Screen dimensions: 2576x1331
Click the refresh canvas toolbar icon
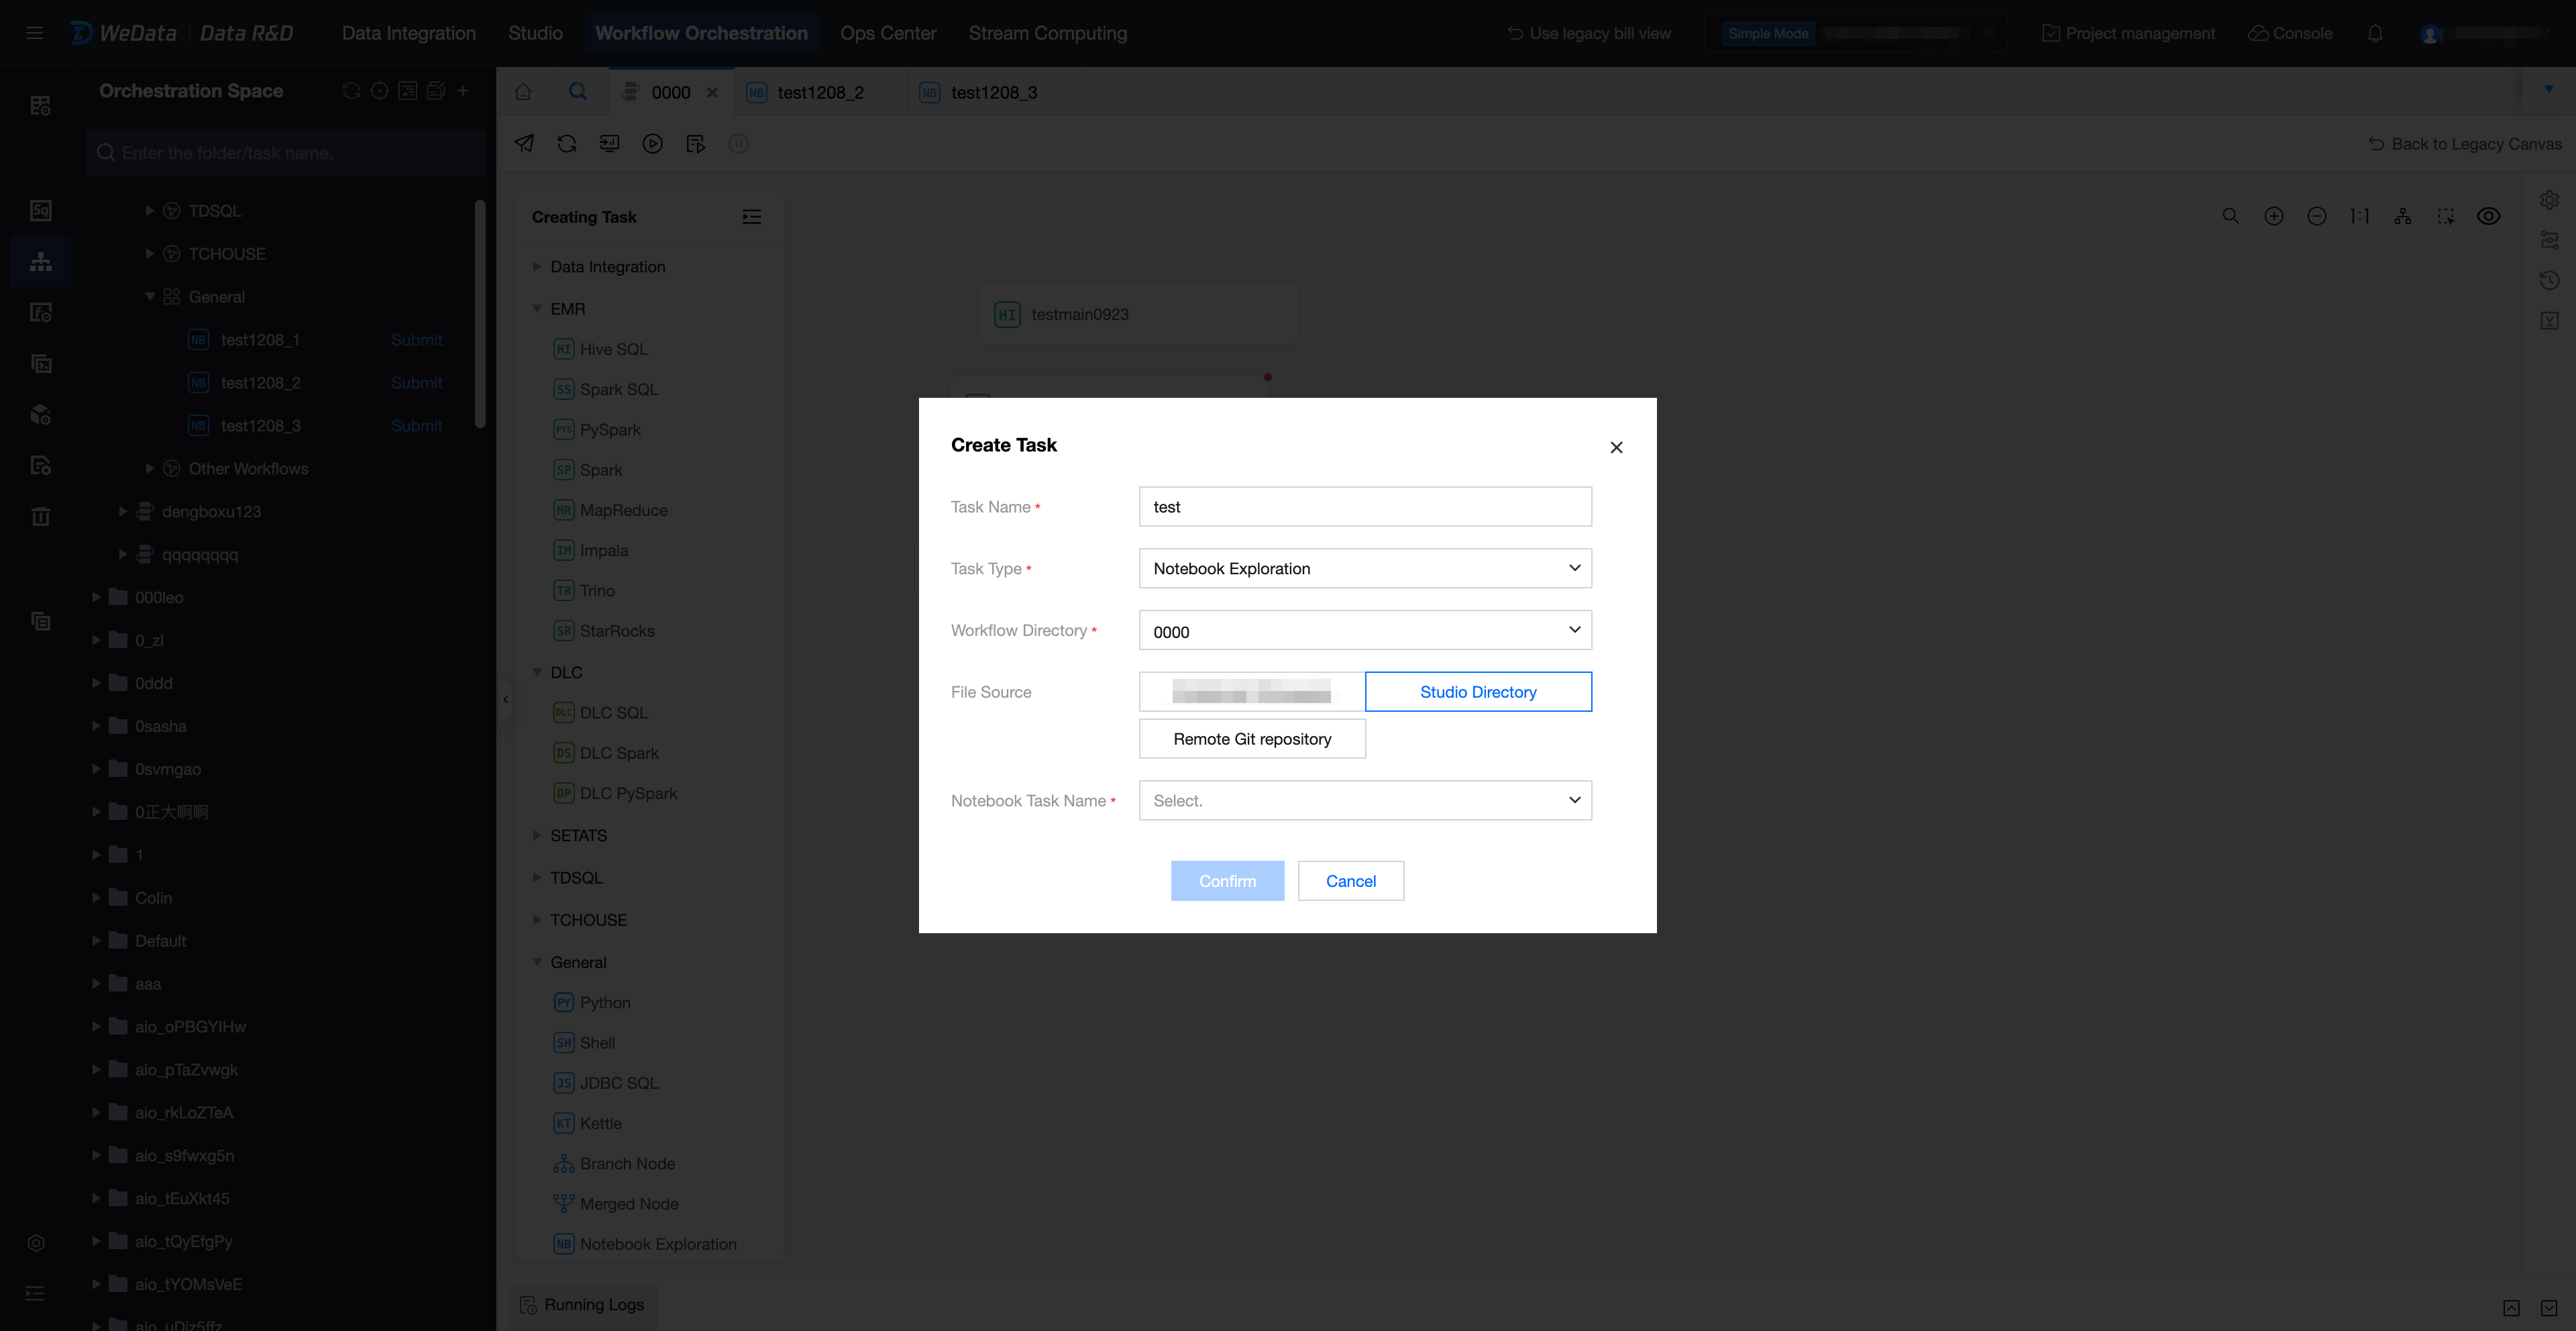point(567,143)
